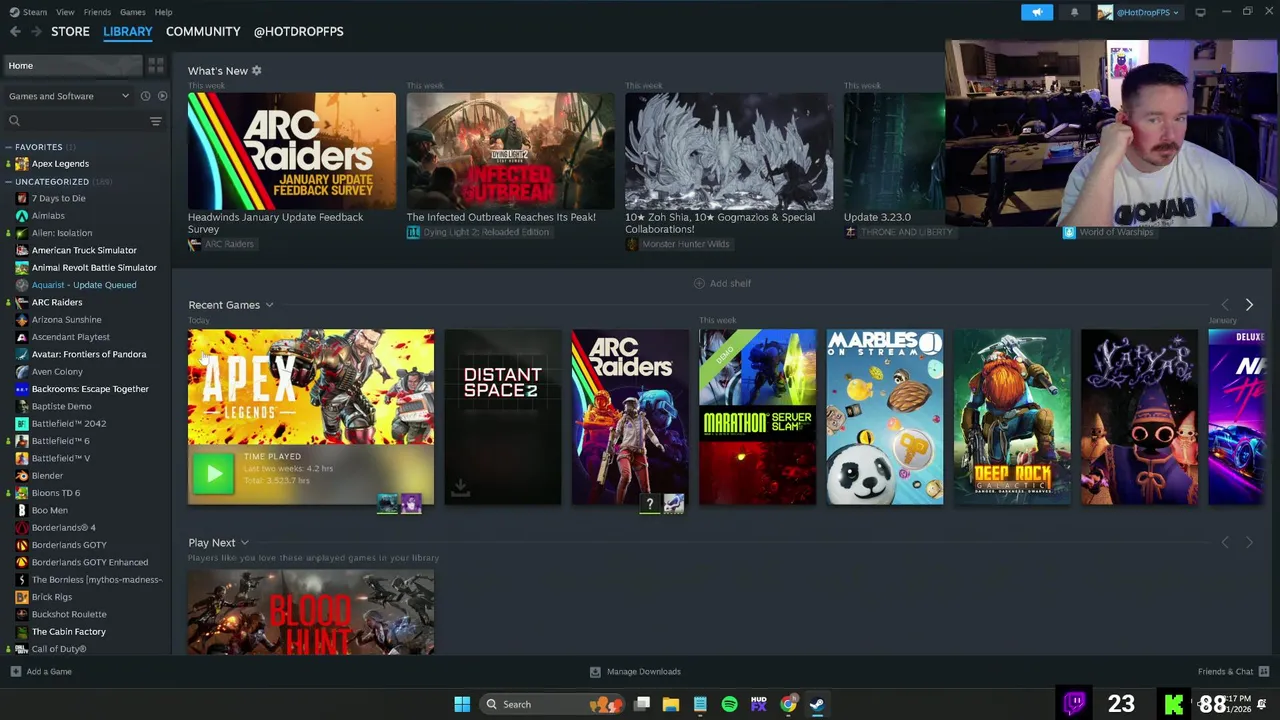
Task: Sort library by recent activity clock icon
Action: coord(145,96)
